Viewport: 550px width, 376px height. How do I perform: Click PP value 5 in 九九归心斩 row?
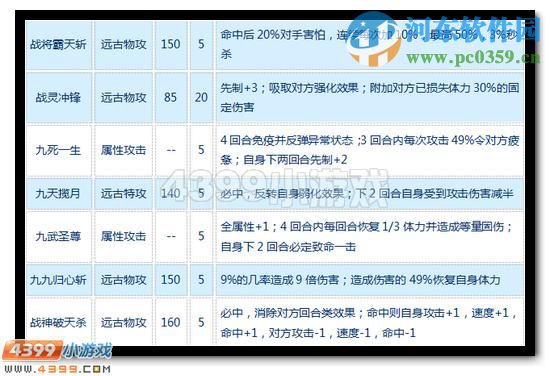(x=201, y=280)
